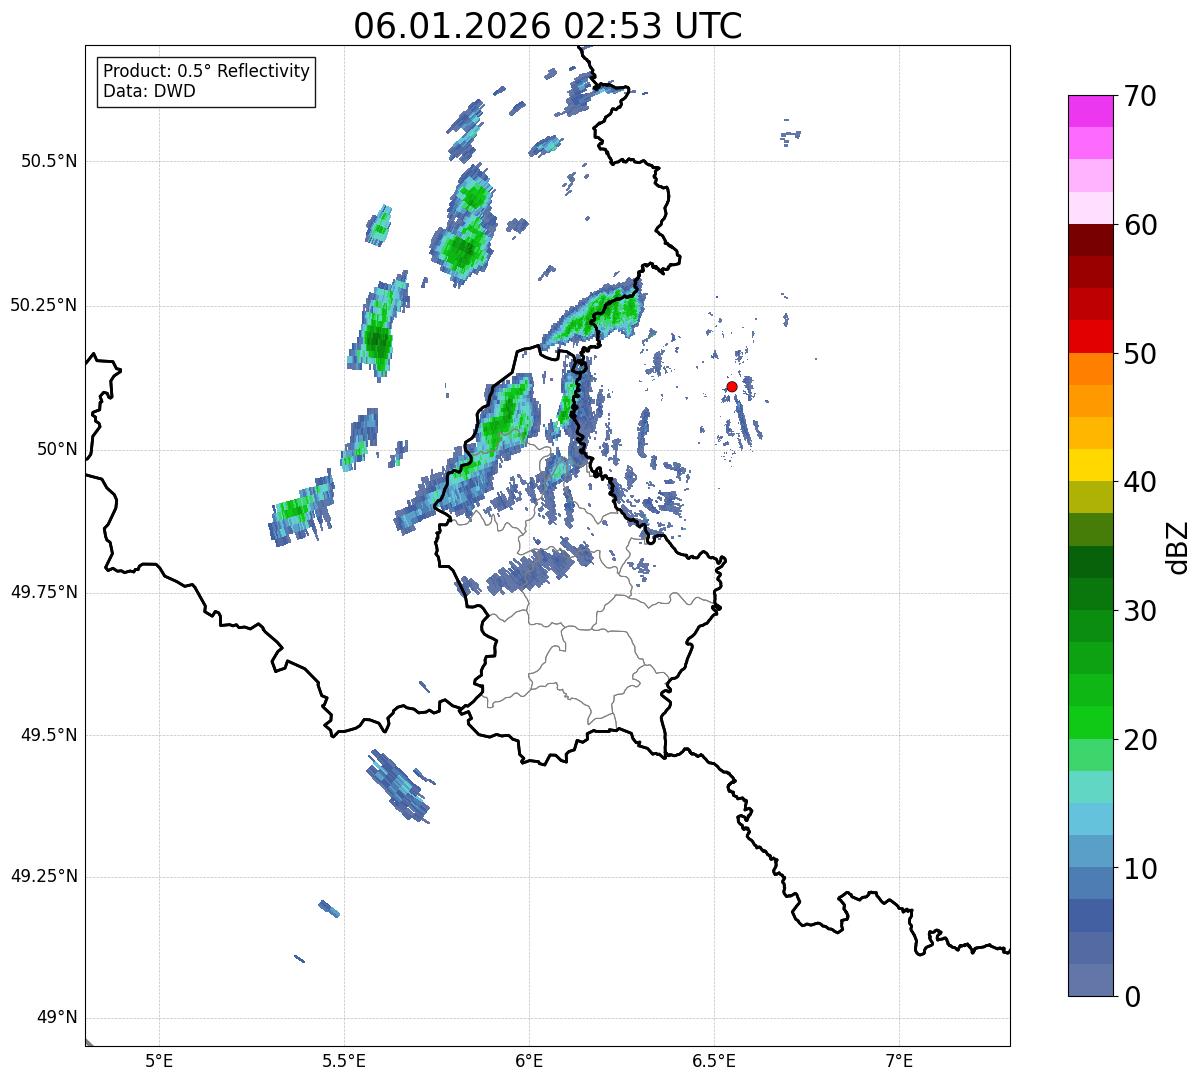Click the dBZ colorbar axis label
This screenshot has width=1202, height=1081.
pos(1179,547)
